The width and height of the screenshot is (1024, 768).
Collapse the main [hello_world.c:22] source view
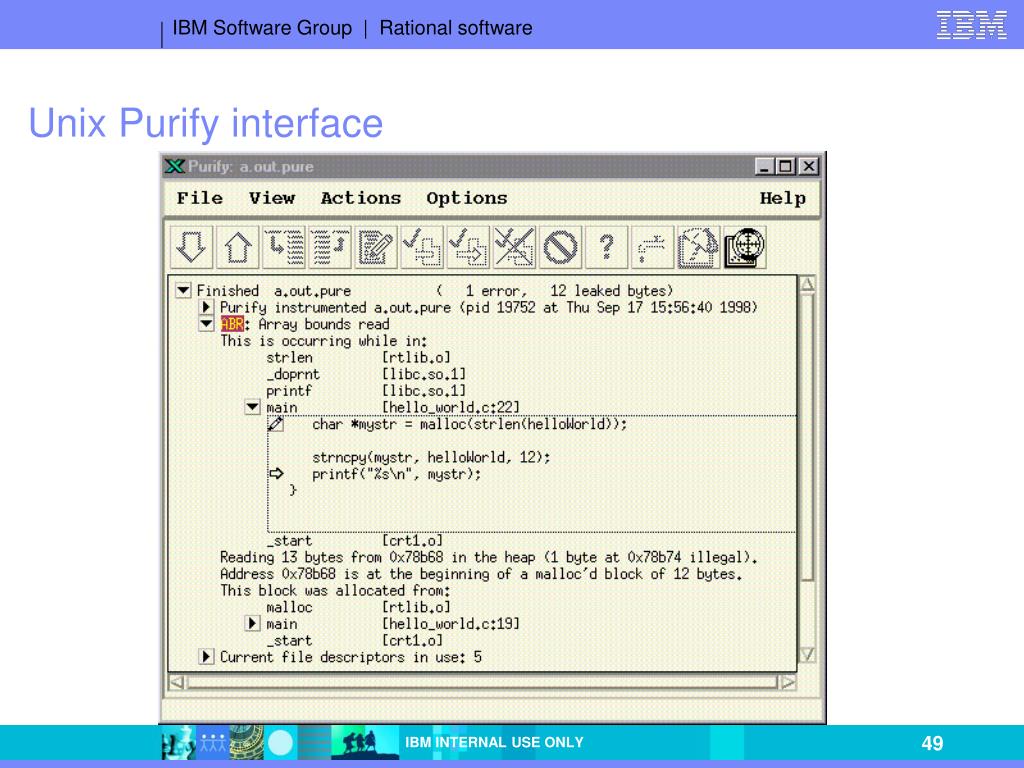click(252, 407)
